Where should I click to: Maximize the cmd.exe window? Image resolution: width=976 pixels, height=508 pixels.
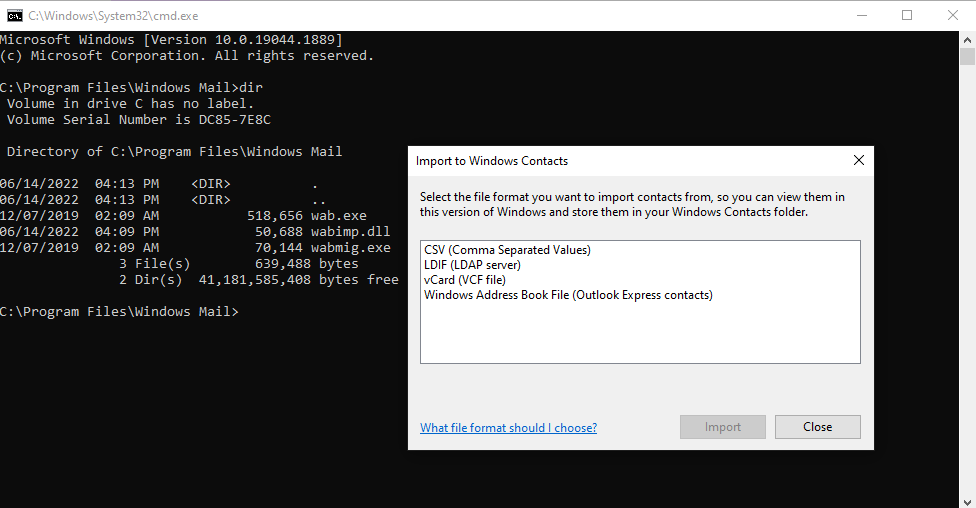coord(907,15)
